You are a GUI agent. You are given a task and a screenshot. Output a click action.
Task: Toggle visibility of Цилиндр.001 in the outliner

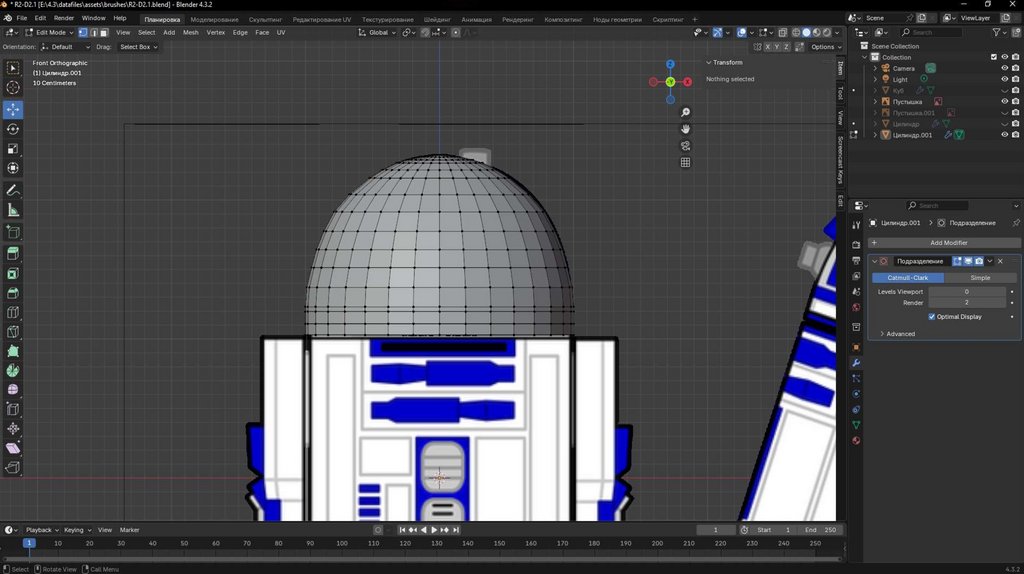coord(1004,135)
